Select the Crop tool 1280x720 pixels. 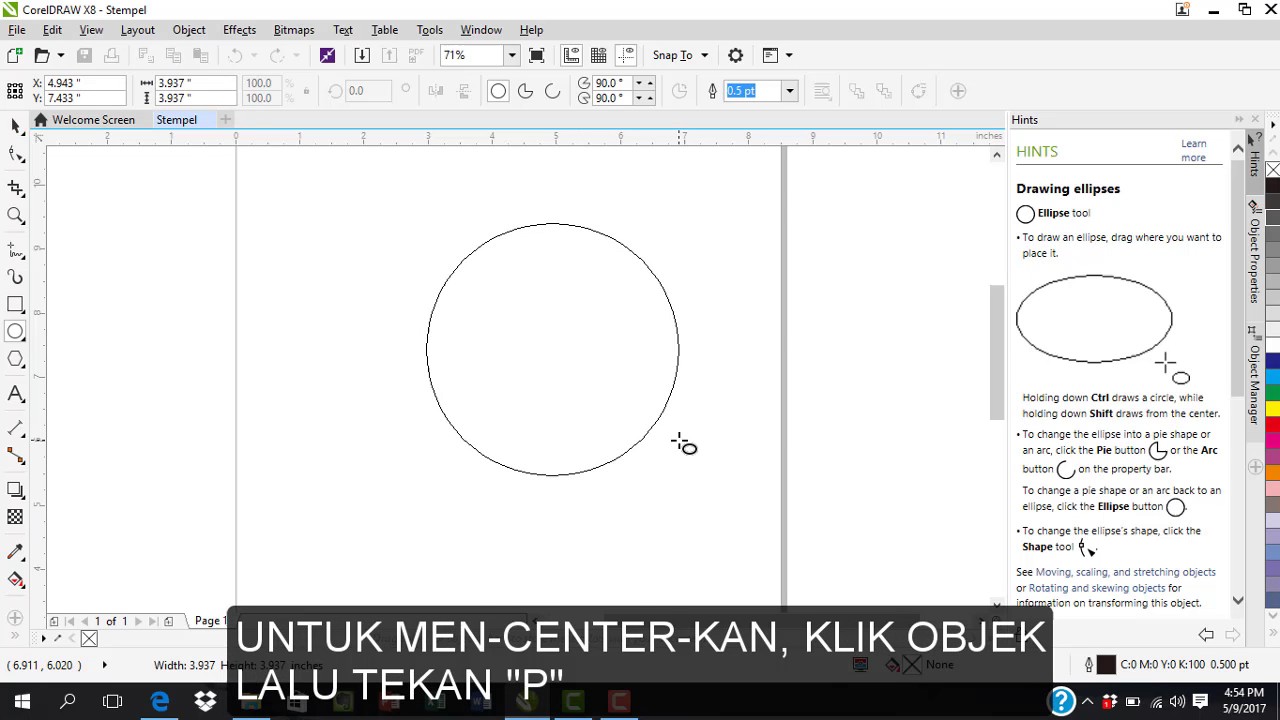pyautogui.click(x=15, y=187)
